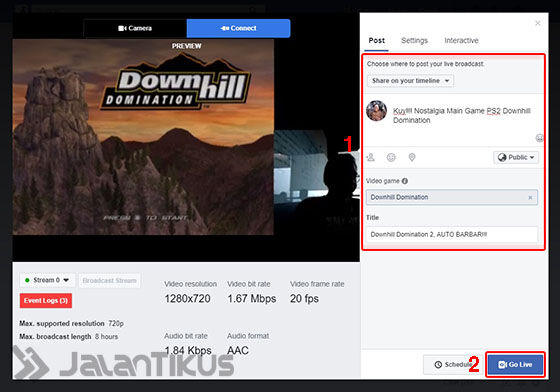The image size is (560, 392).
Task: Click the Max. broadcast length 8 hours text
Action: [x=69, y=337]
